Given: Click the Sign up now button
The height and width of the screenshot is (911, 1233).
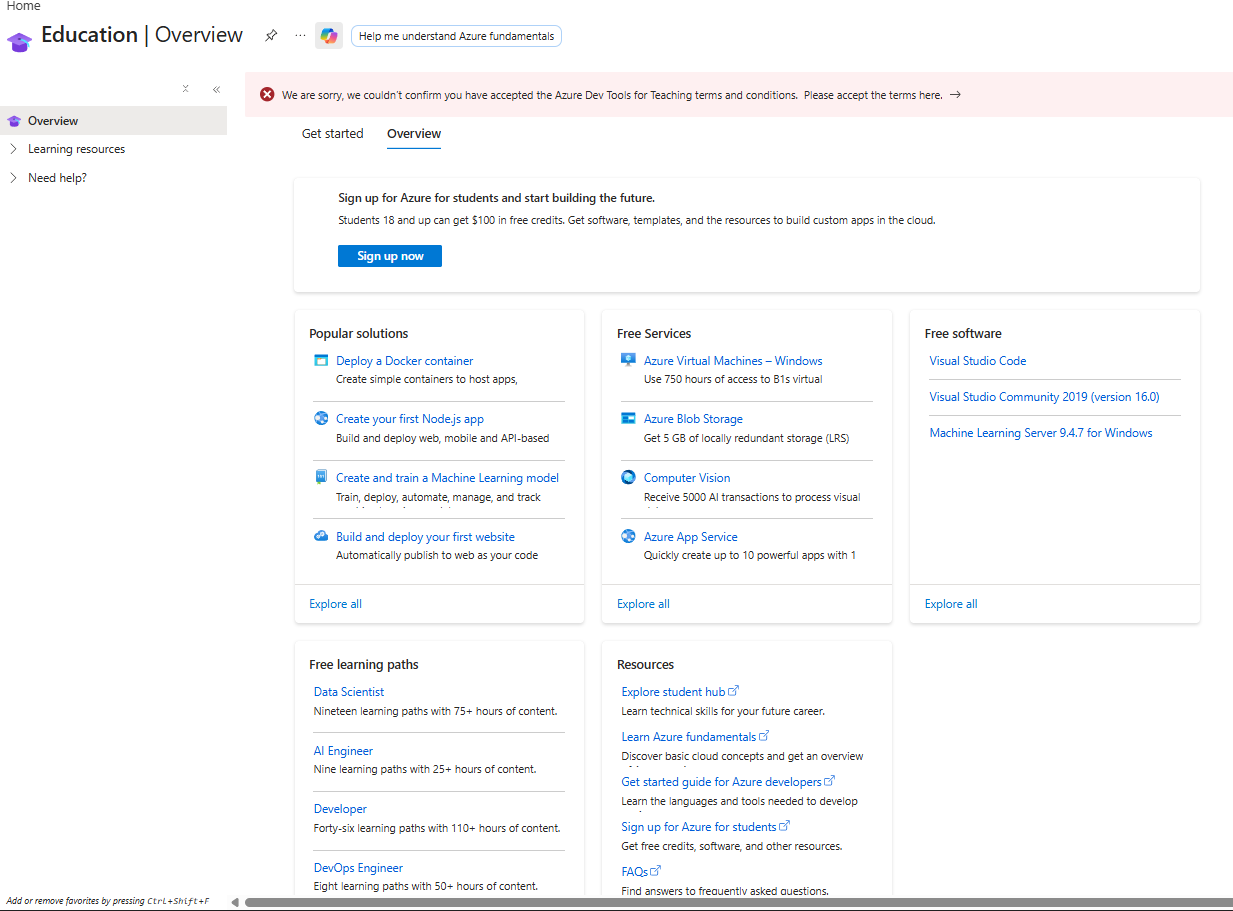Looking at the screenshot, I should (x=390, y=256).
